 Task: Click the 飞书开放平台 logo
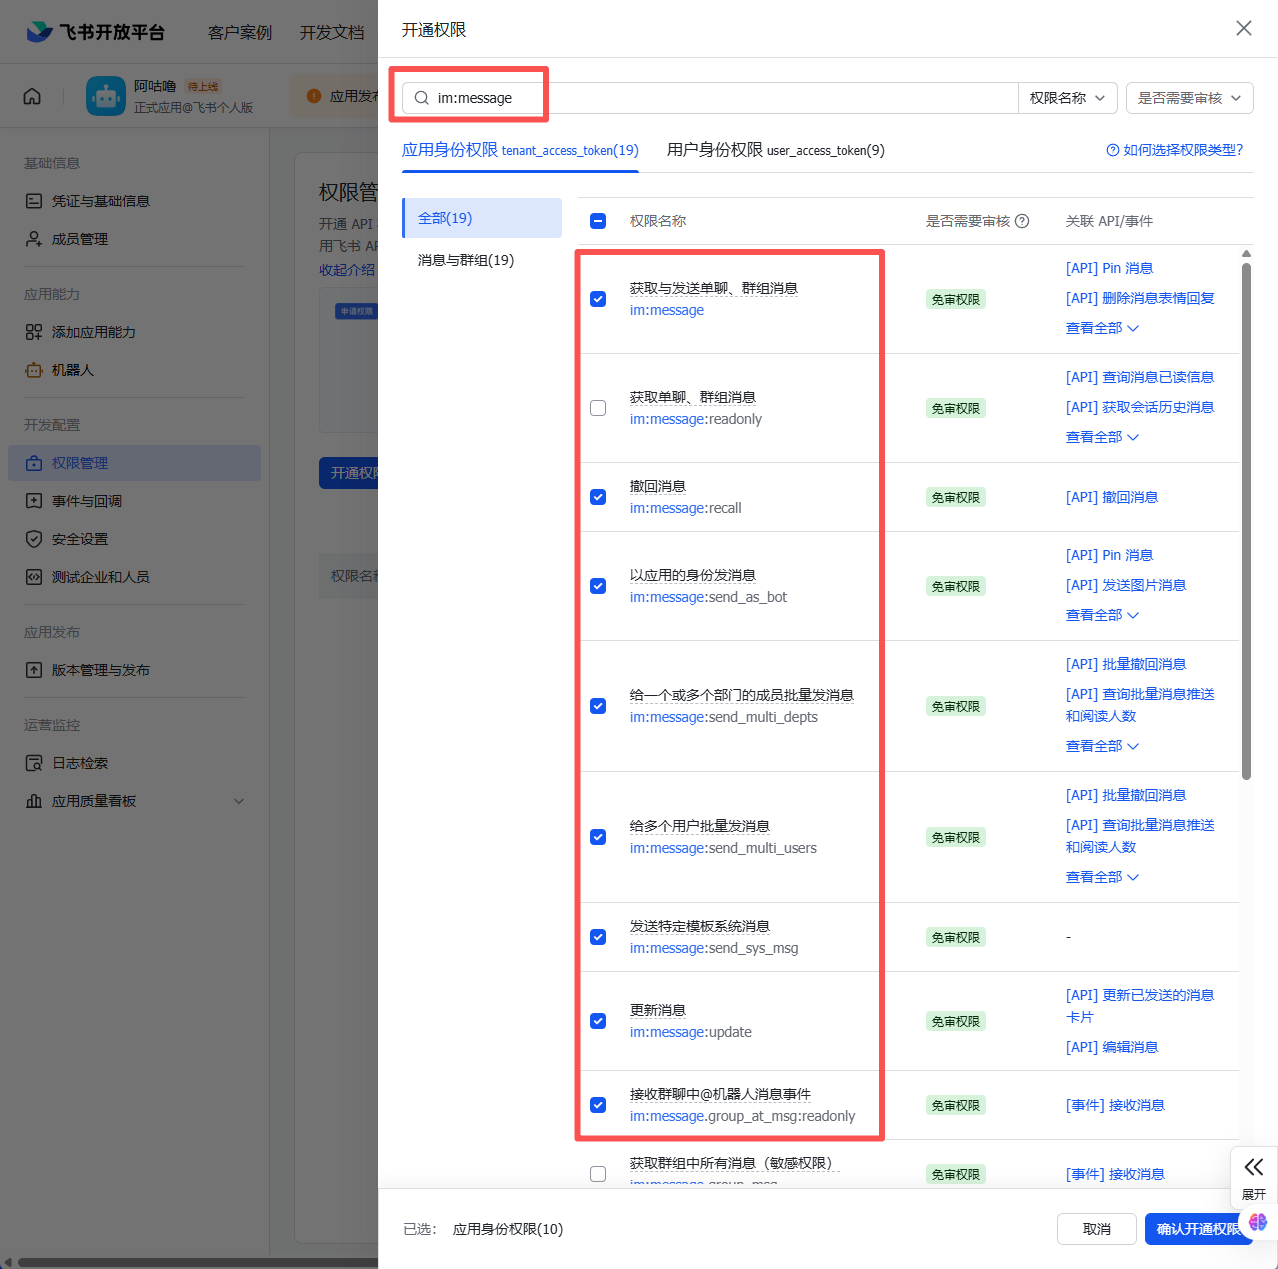coord(95,32)
